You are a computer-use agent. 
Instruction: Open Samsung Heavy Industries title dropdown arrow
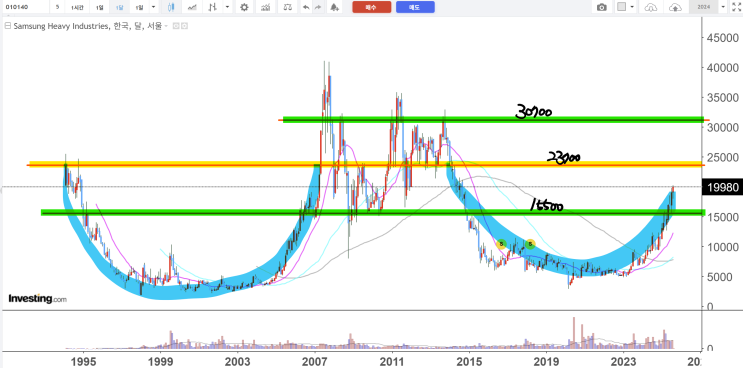point(166,27)
